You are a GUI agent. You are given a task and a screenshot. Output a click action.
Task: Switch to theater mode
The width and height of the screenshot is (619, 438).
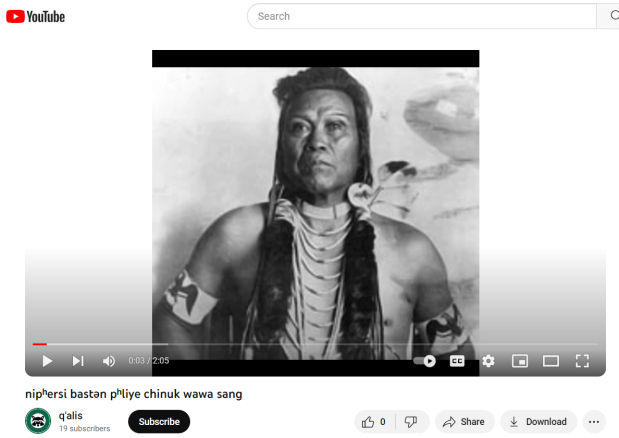pyautogui.click(x=551, y=361)
